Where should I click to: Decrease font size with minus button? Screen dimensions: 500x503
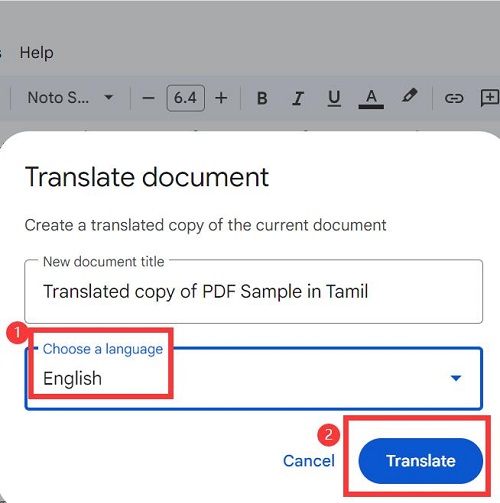click(148, 98)
